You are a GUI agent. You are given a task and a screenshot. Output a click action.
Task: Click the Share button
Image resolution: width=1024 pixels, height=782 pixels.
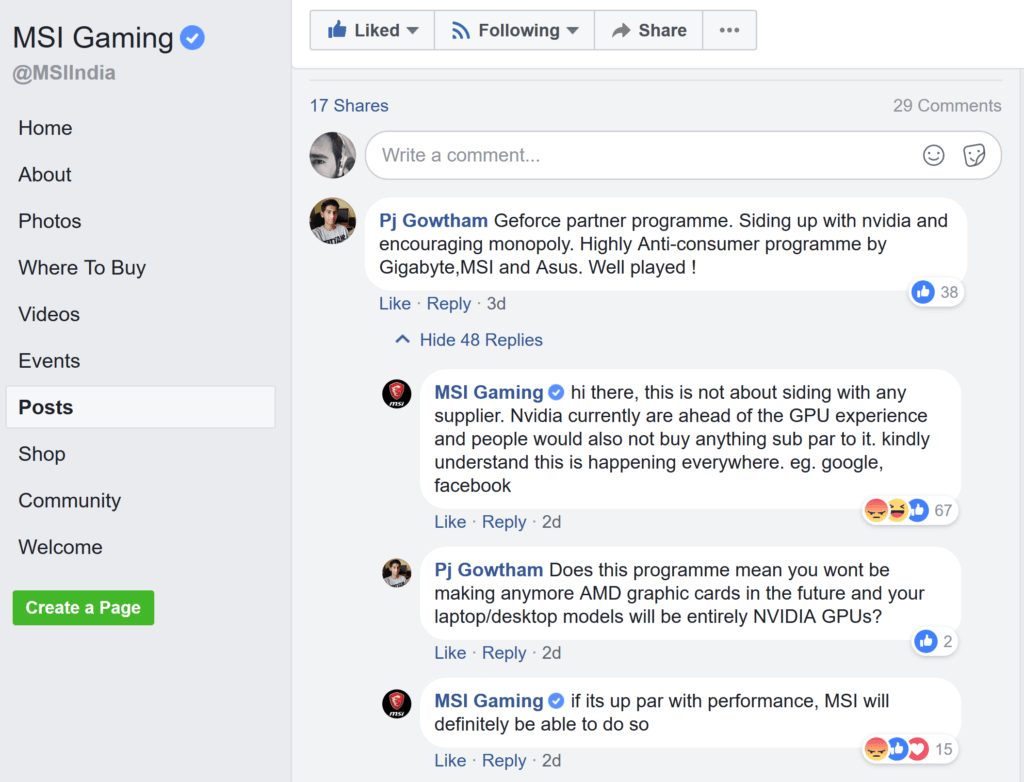point(648,30)
